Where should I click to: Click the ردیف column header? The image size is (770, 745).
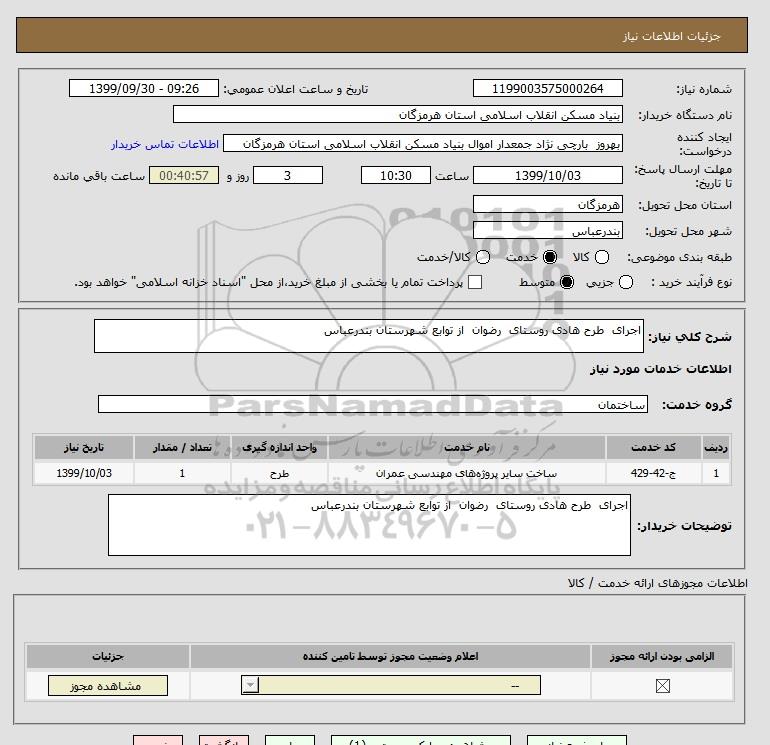coord(715,447)
